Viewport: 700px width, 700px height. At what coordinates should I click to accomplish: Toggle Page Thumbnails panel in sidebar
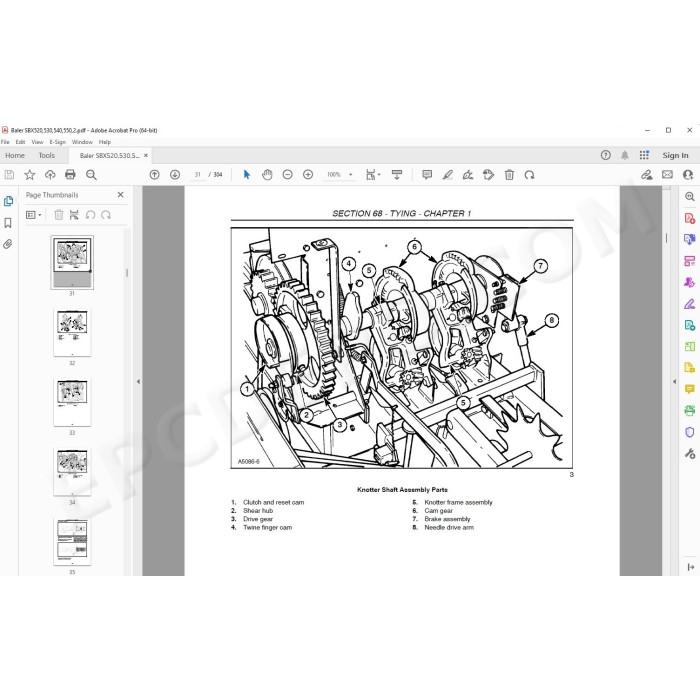tap(8, 201)
